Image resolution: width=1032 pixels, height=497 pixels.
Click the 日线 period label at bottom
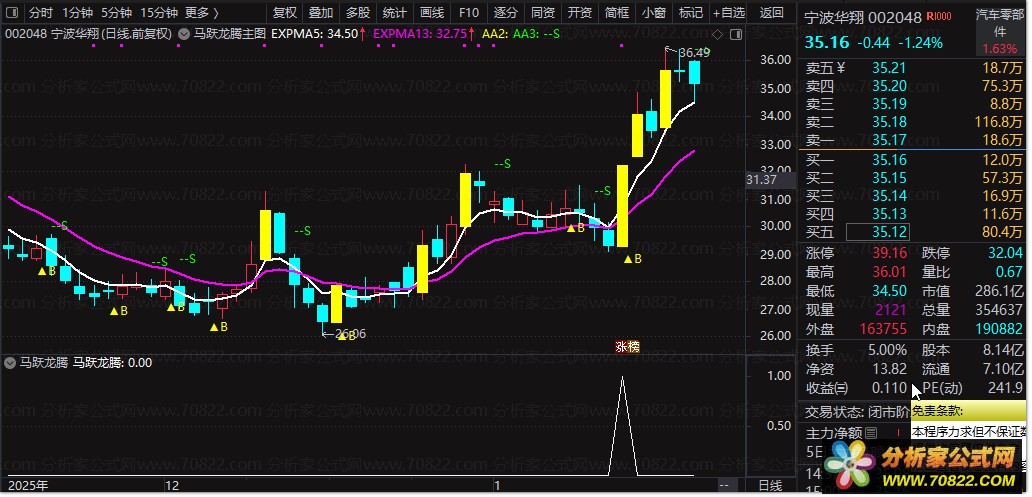pyautogui.click(x=770, y=486)
